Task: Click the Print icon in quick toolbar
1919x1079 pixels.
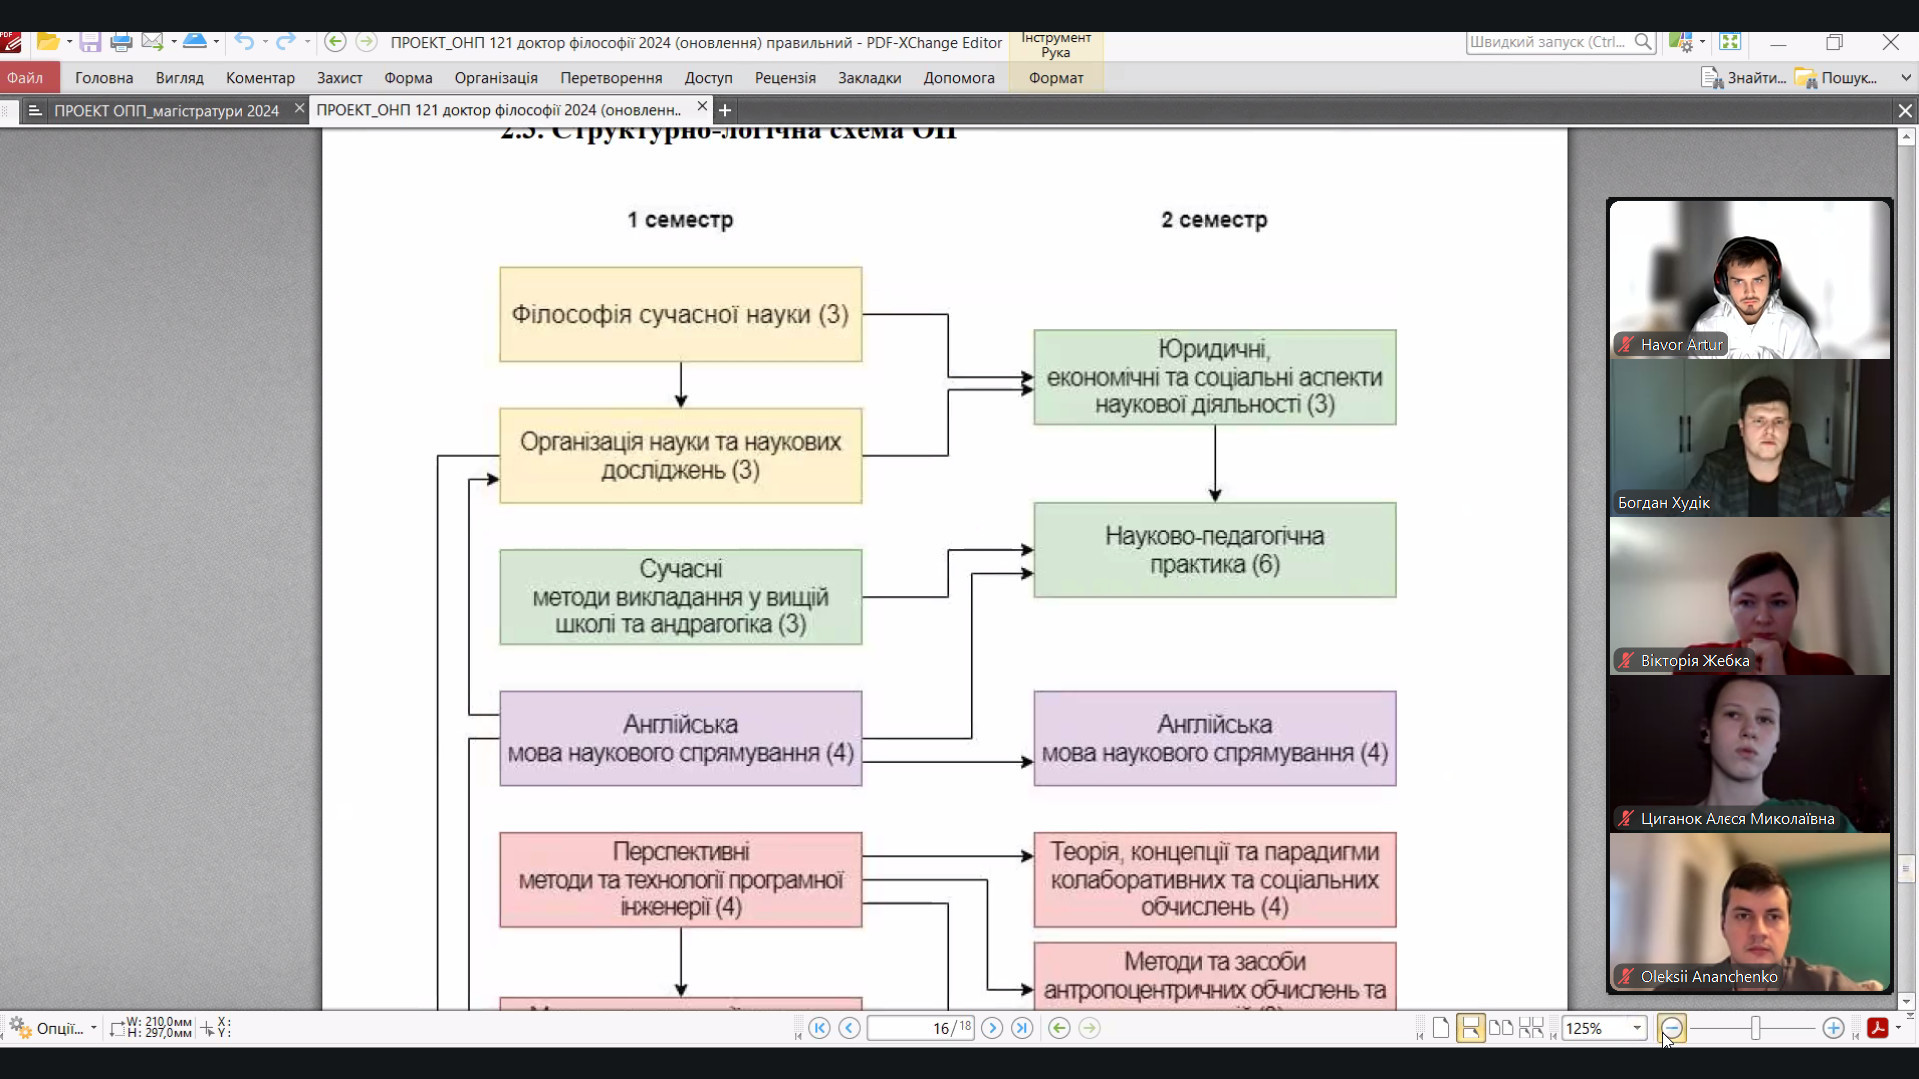Action: click(121, 42)
